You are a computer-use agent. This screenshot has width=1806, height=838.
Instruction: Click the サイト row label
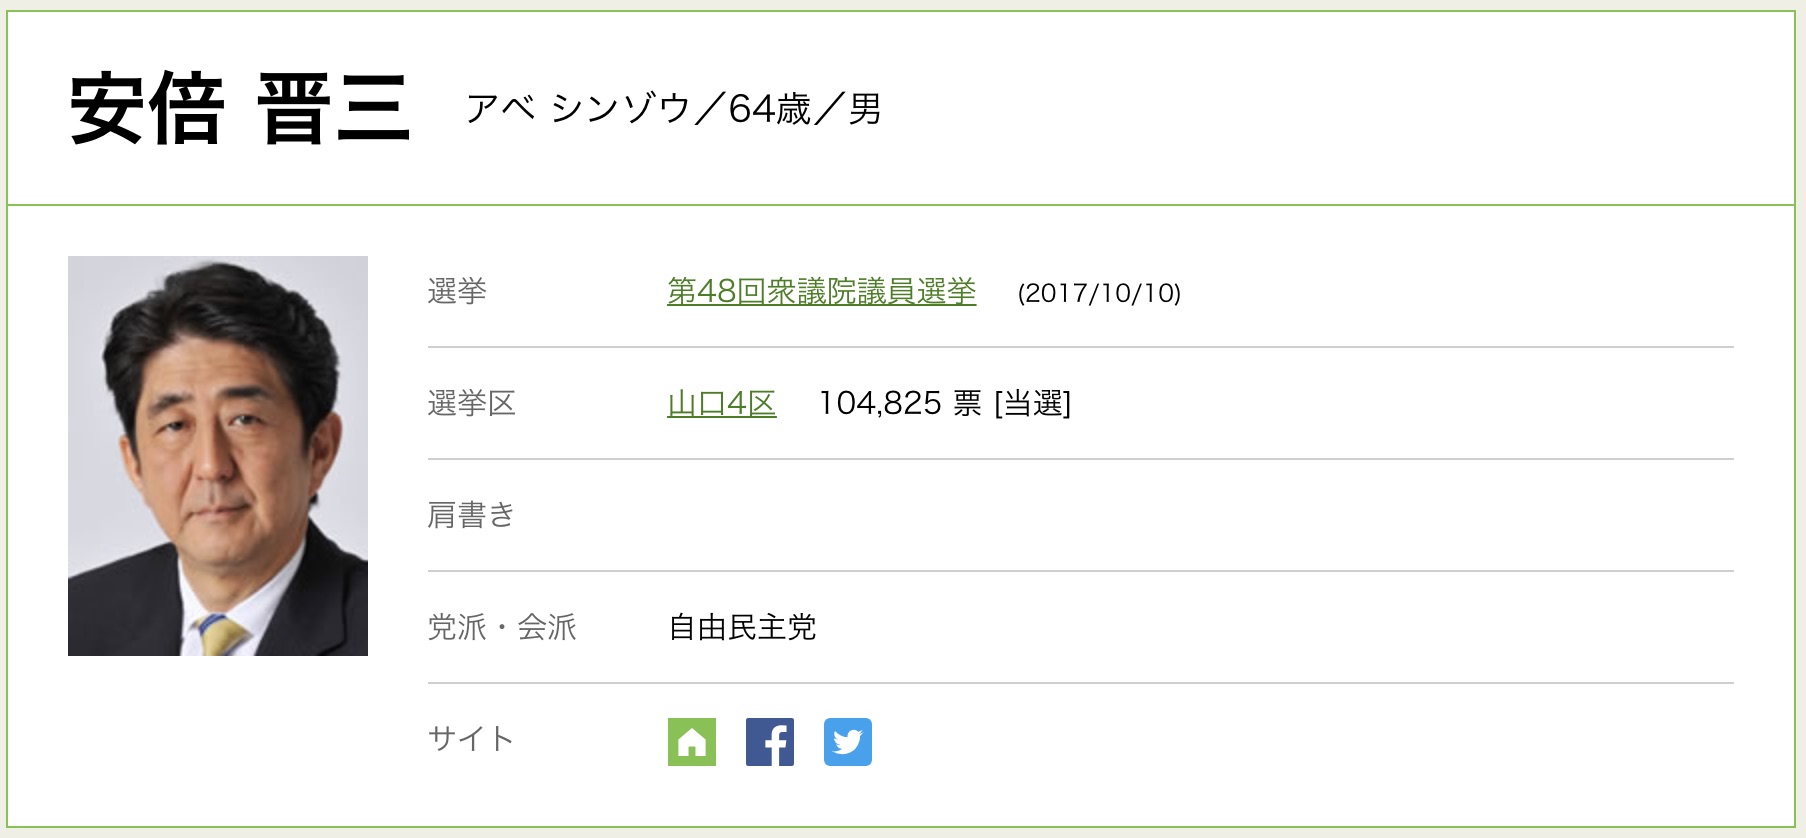click(471, 740)
